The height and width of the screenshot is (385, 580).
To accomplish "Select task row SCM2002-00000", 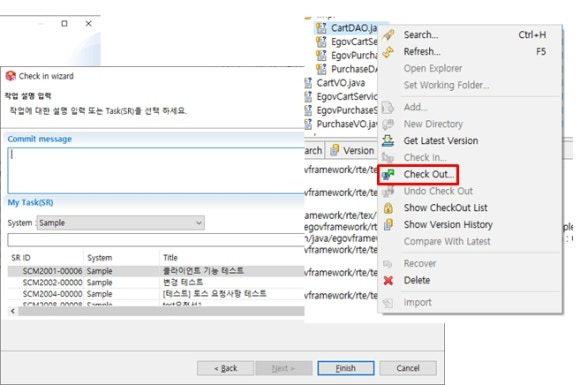I will pyautogui.click(x=156, y=283).
